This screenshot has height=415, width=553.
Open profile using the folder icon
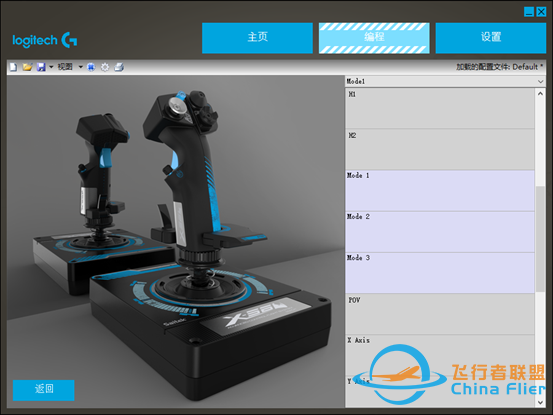(x=27, y=67)
